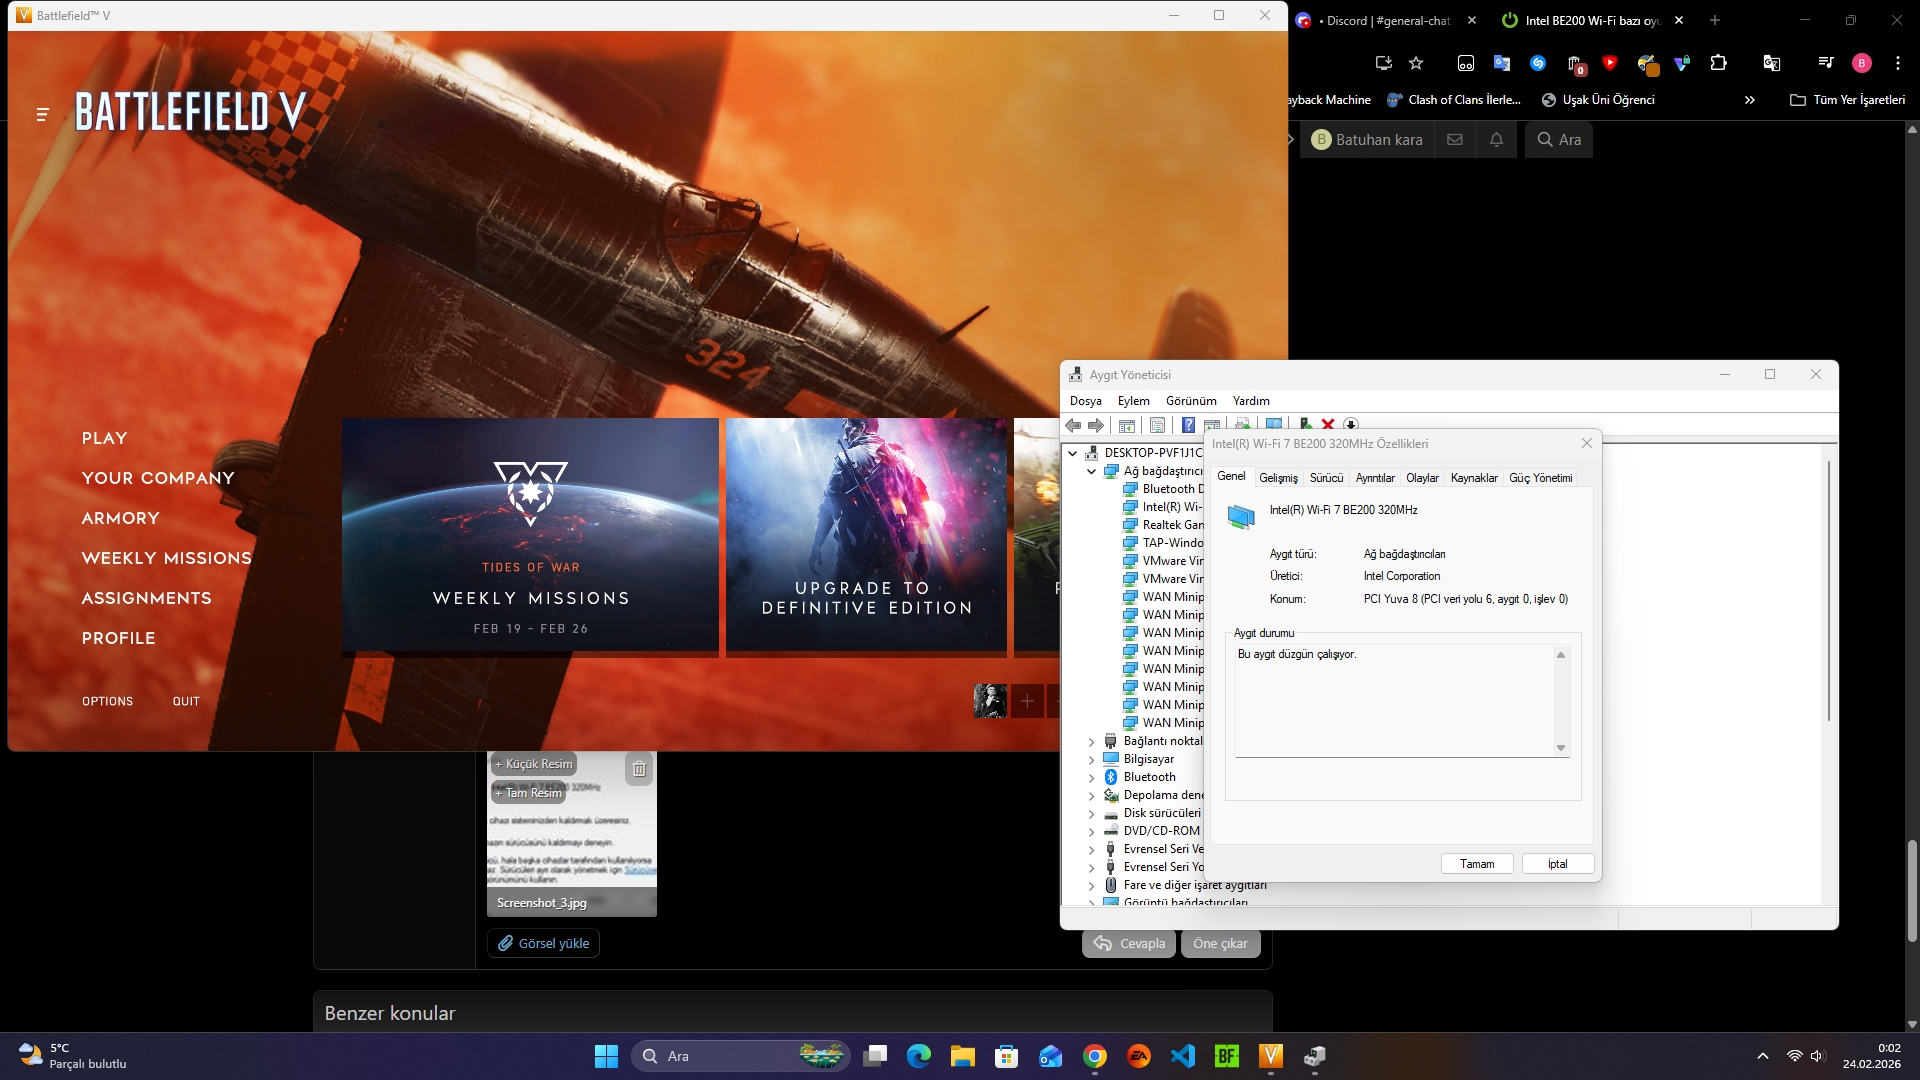This screenshot has width=1920, height=1080.
Task: Open Chrome media control icon
Action: point(1826,63)
